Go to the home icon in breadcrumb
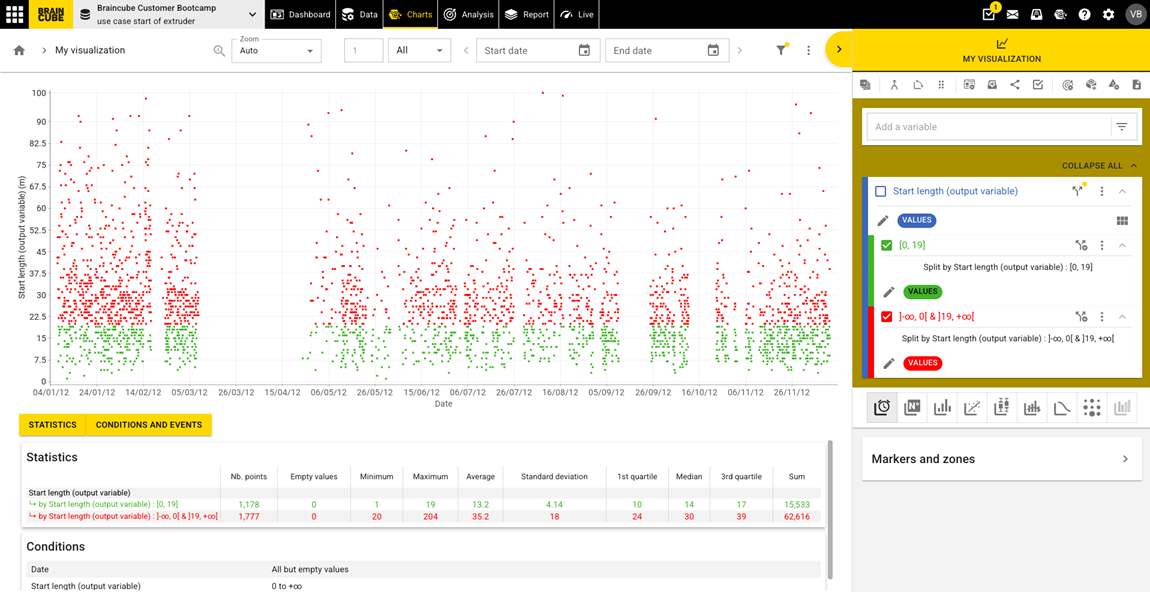This screenshot has height=592, width=1150. coord(19,50)
